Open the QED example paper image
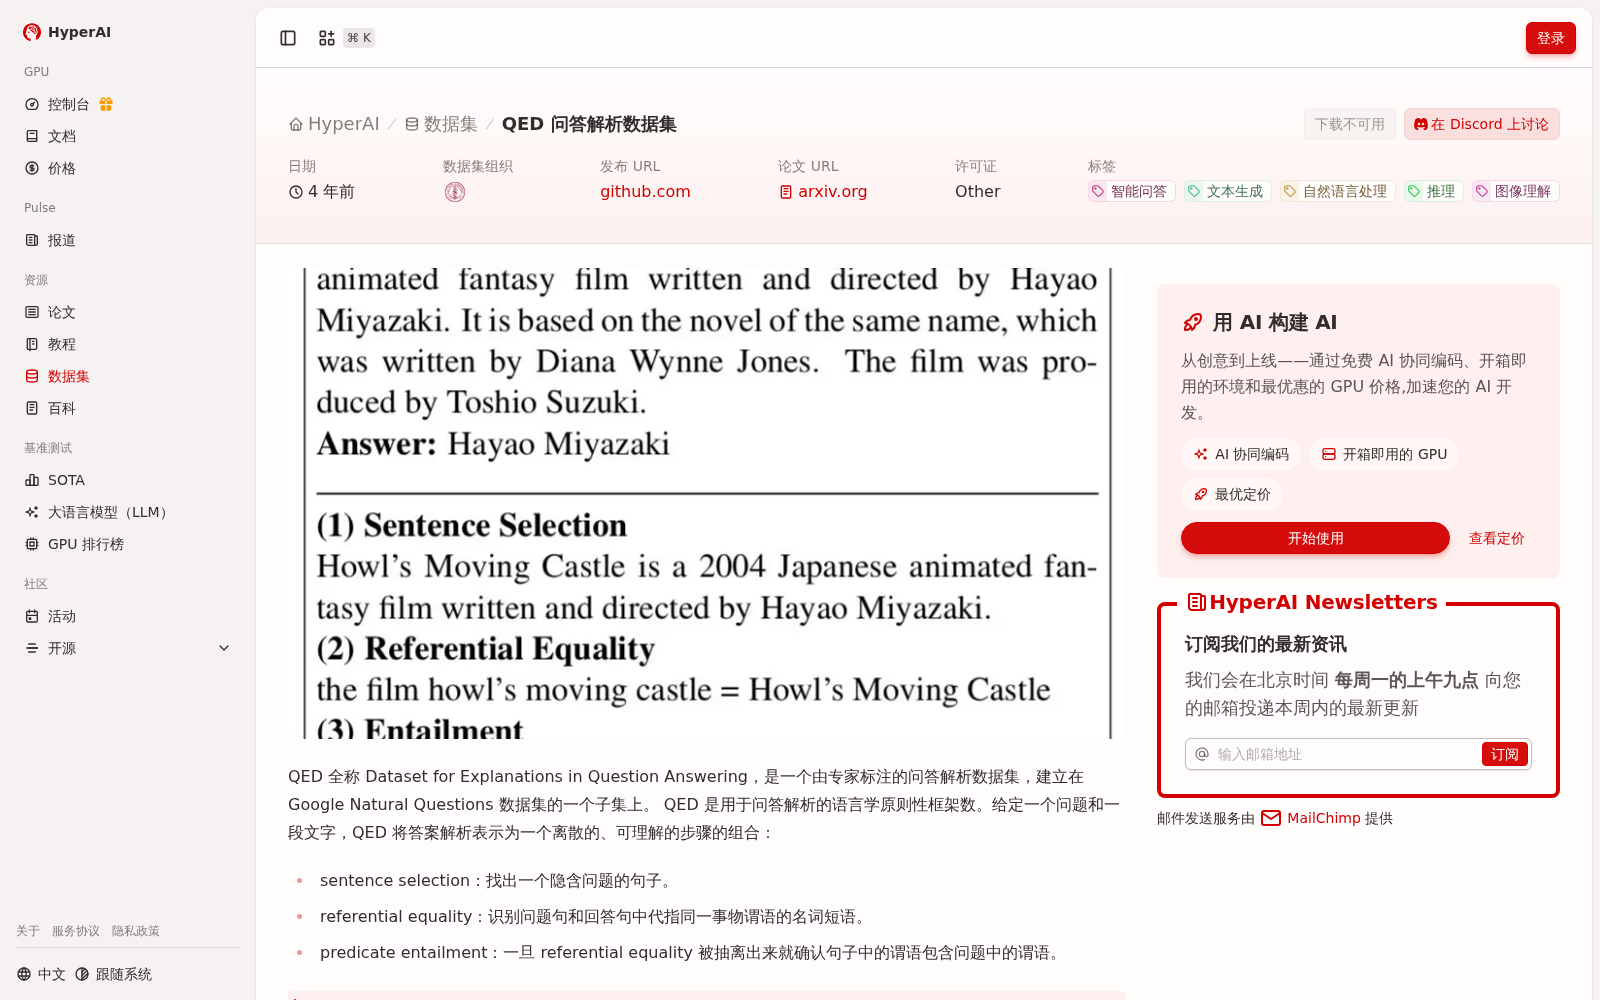The image size is (1600, 1000). click(x=706, y=503)
